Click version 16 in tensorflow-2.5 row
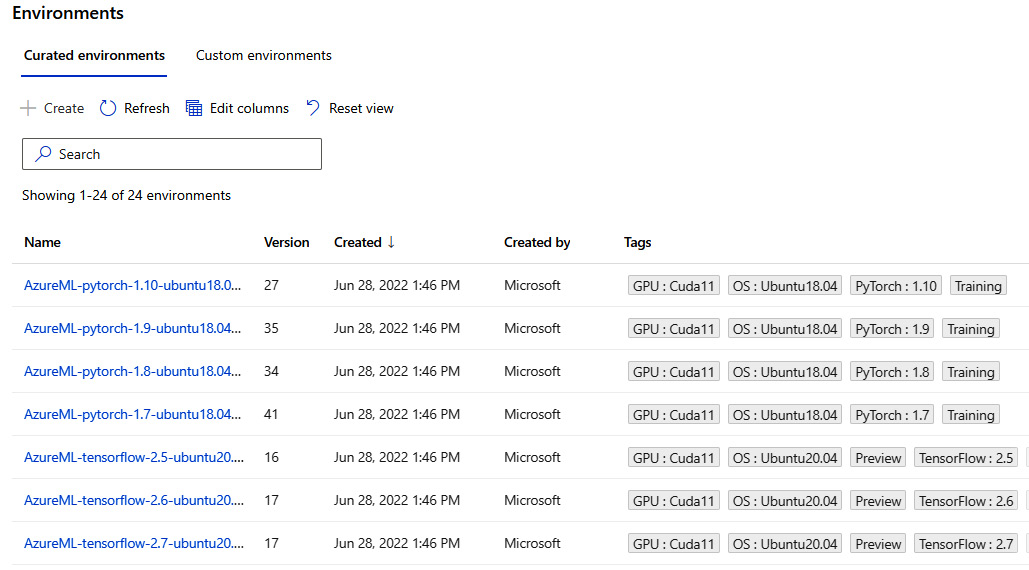Screen dimensions: 1029x570 [x=271, y=457]
